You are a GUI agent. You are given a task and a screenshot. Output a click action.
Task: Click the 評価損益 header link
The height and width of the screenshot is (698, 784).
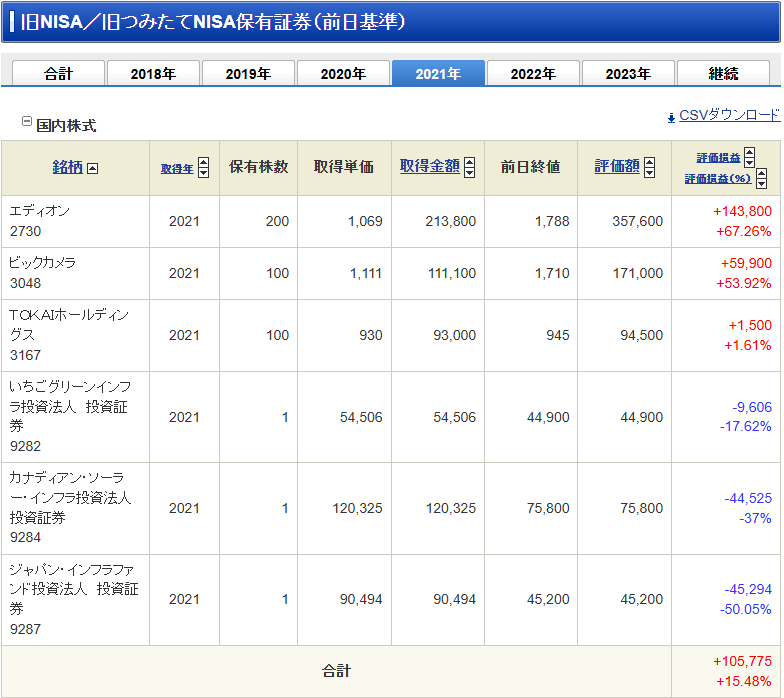[x=718, y=158]
